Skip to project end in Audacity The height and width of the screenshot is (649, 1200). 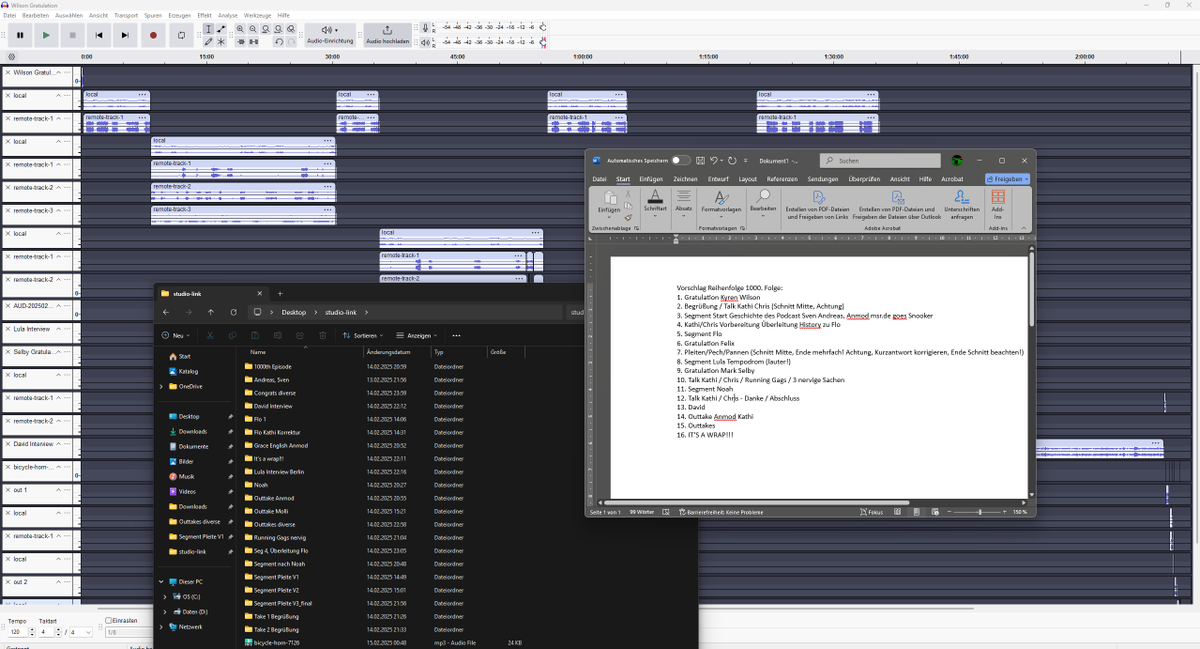click(x=124, y=35)
